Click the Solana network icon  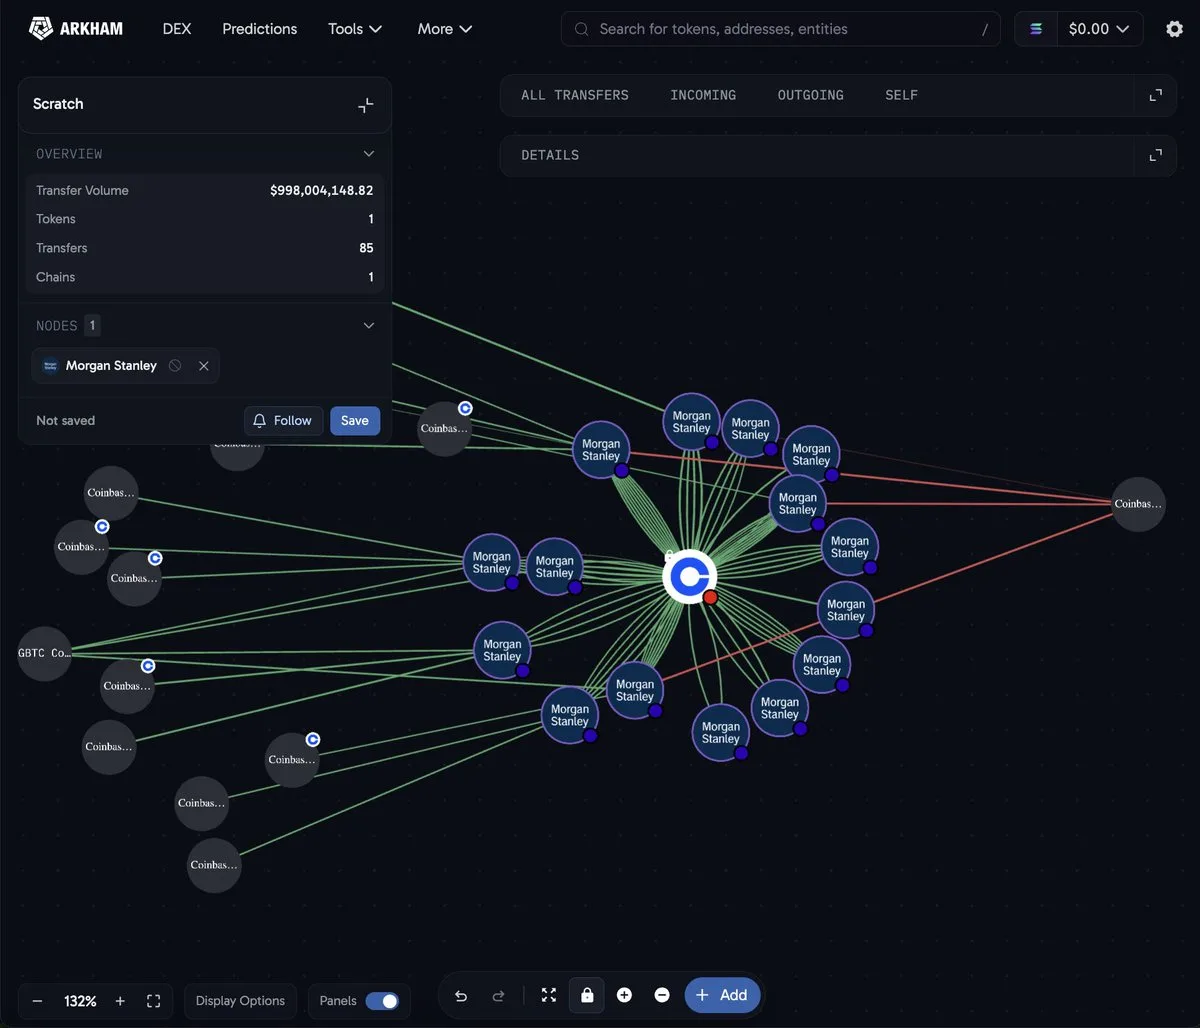tap(1035, 29)
